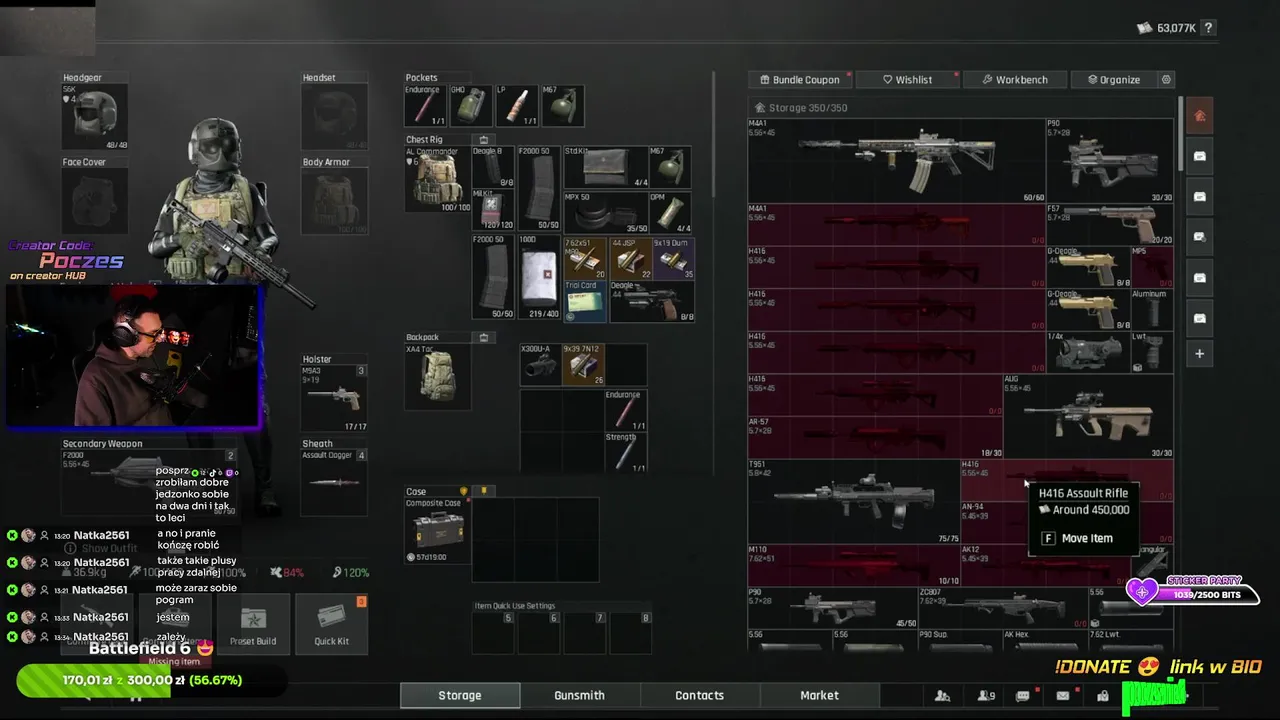Click quick use slot 5

[494, 633]
